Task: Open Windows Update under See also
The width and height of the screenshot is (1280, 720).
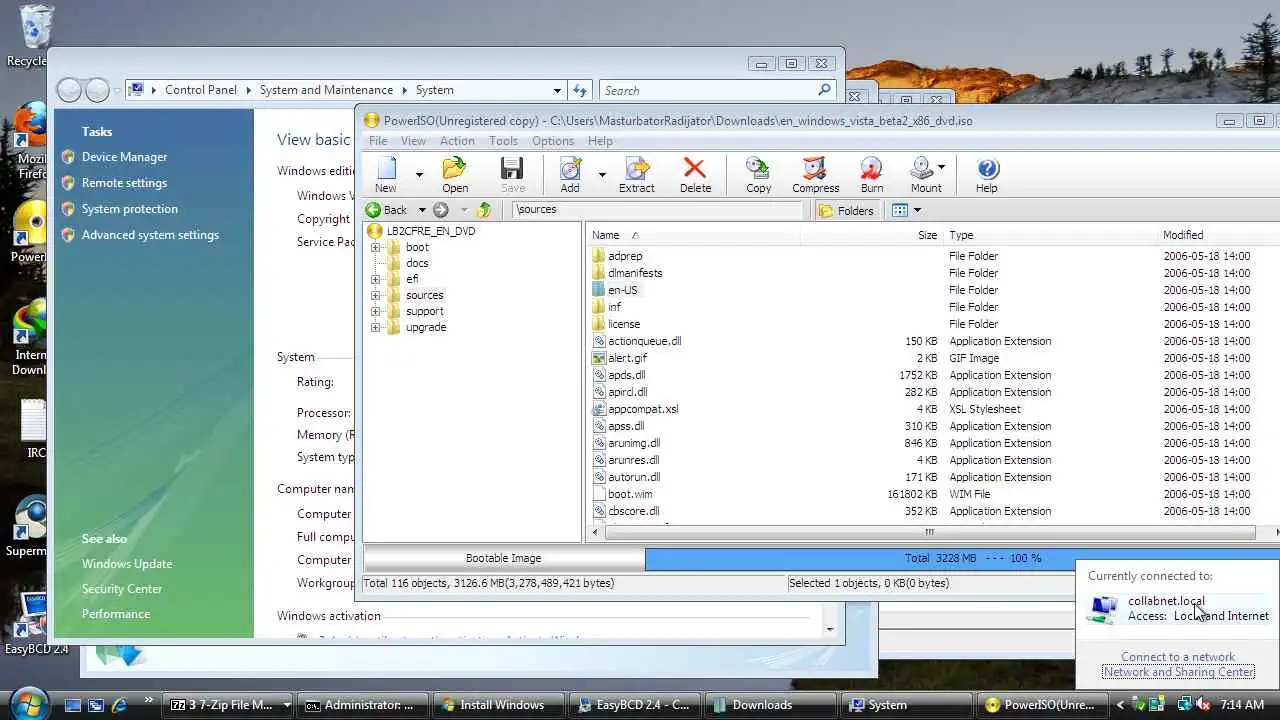Action: [x=127, y=564]
